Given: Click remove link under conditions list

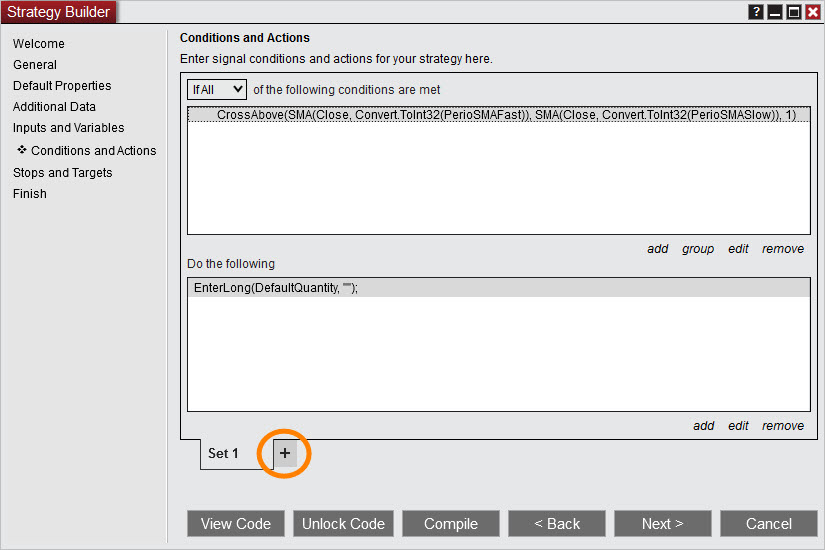Looking at the screenshot, I should point(783,249).
